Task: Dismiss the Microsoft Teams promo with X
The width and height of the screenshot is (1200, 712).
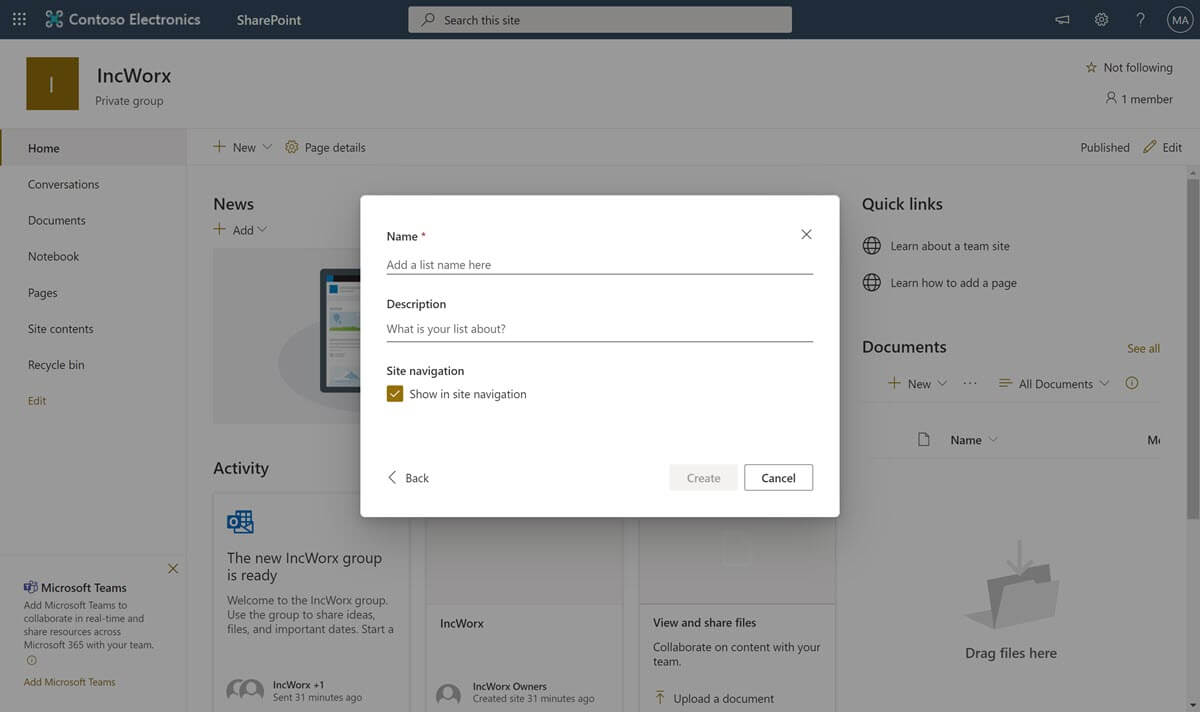Action: 173,568
